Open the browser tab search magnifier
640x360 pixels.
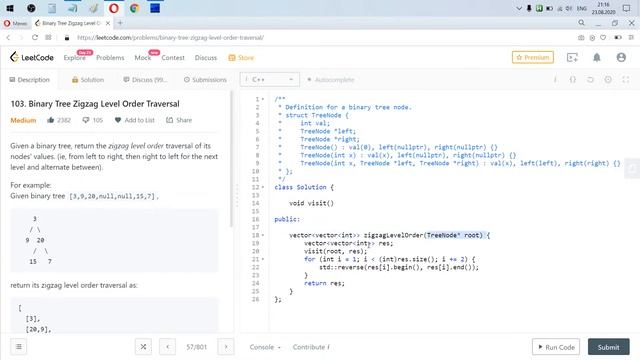pyautogui.click(x=582, y=23)
